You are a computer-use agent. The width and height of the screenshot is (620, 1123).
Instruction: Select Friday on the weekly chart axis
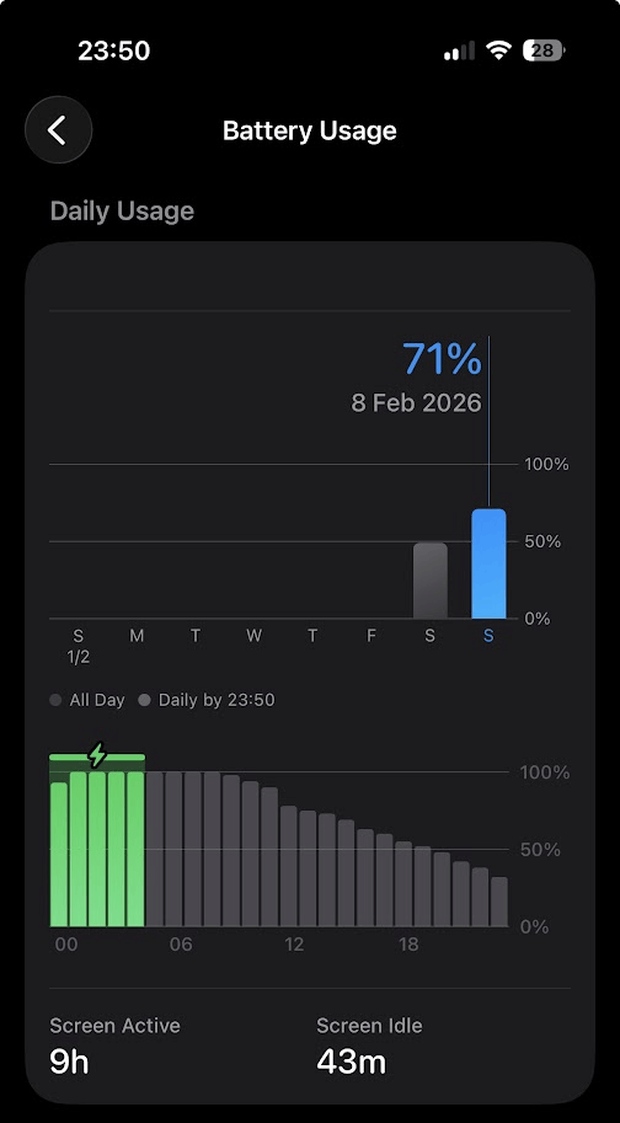coord(371,637)
